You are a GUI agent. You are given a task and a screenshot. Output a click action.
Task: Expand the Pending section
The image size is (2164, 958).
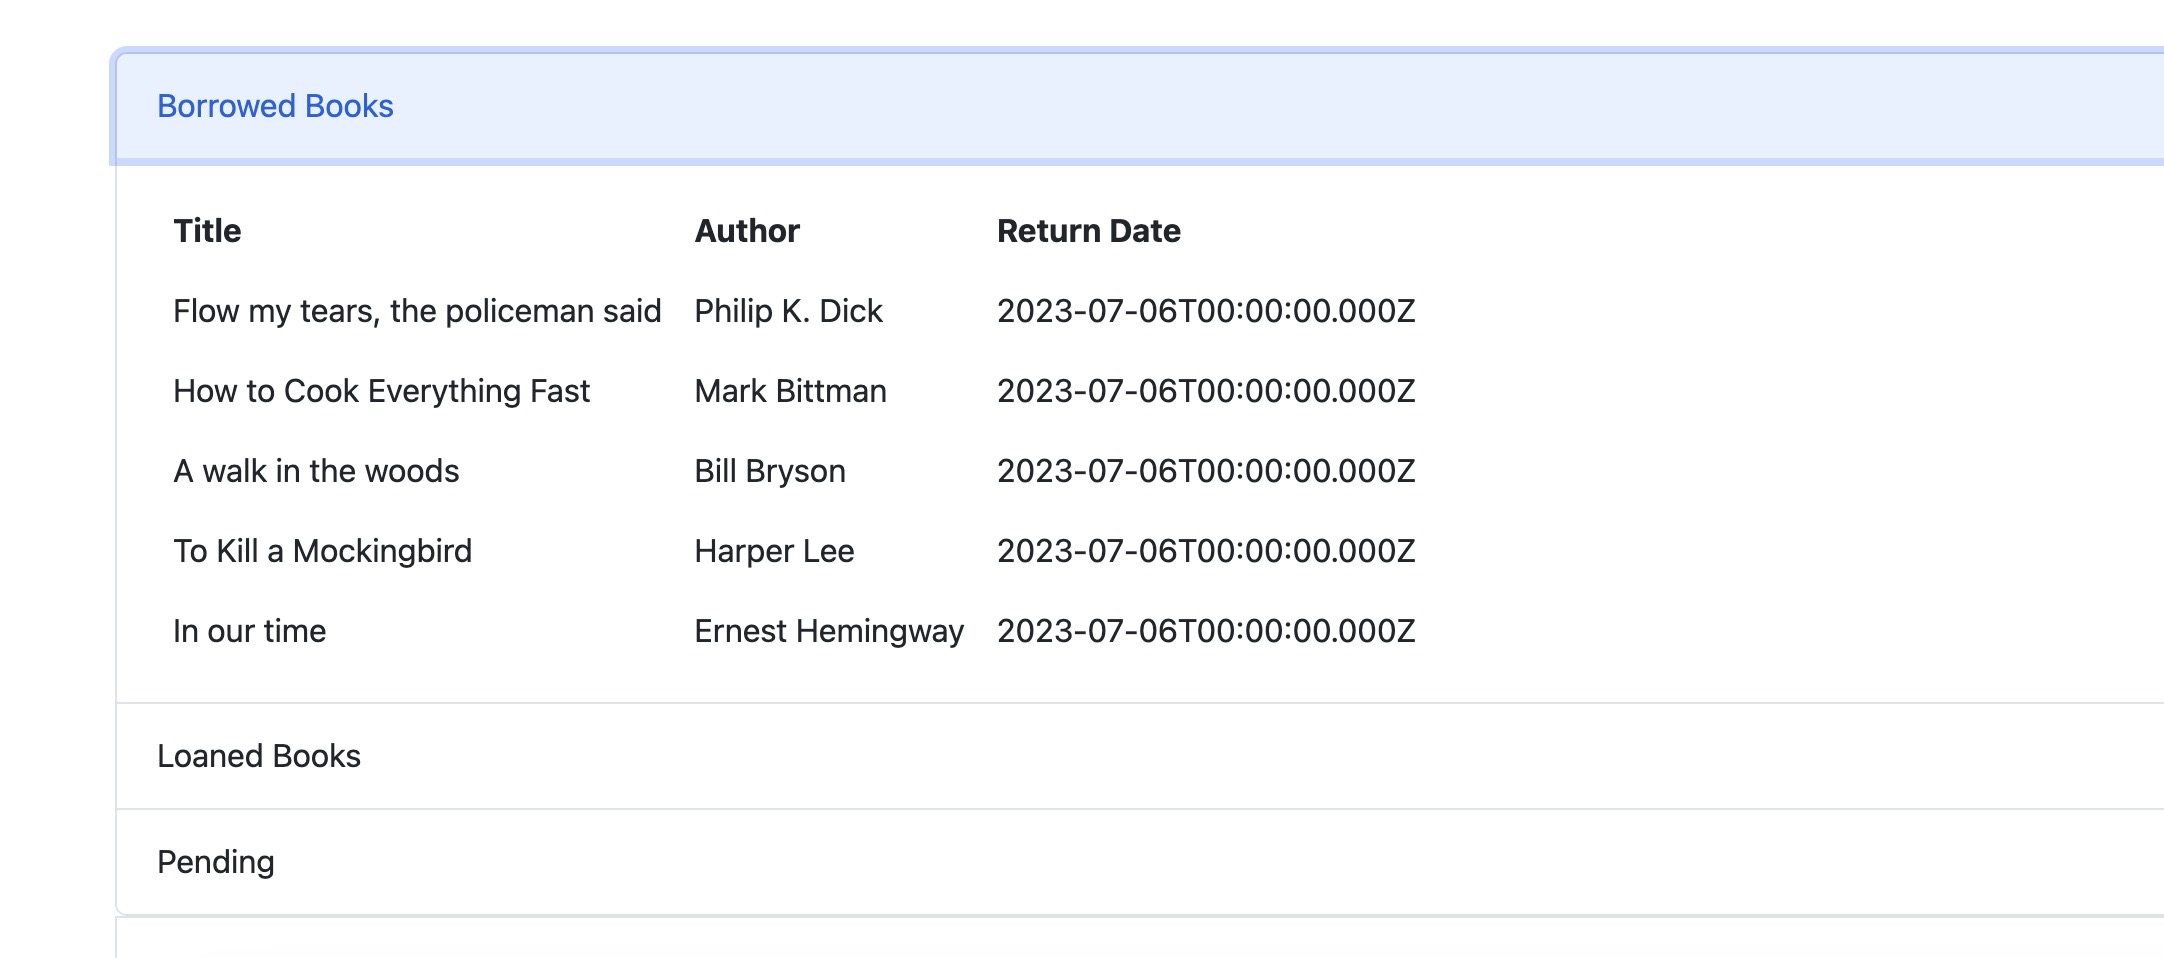click(x=1140, y=862)
